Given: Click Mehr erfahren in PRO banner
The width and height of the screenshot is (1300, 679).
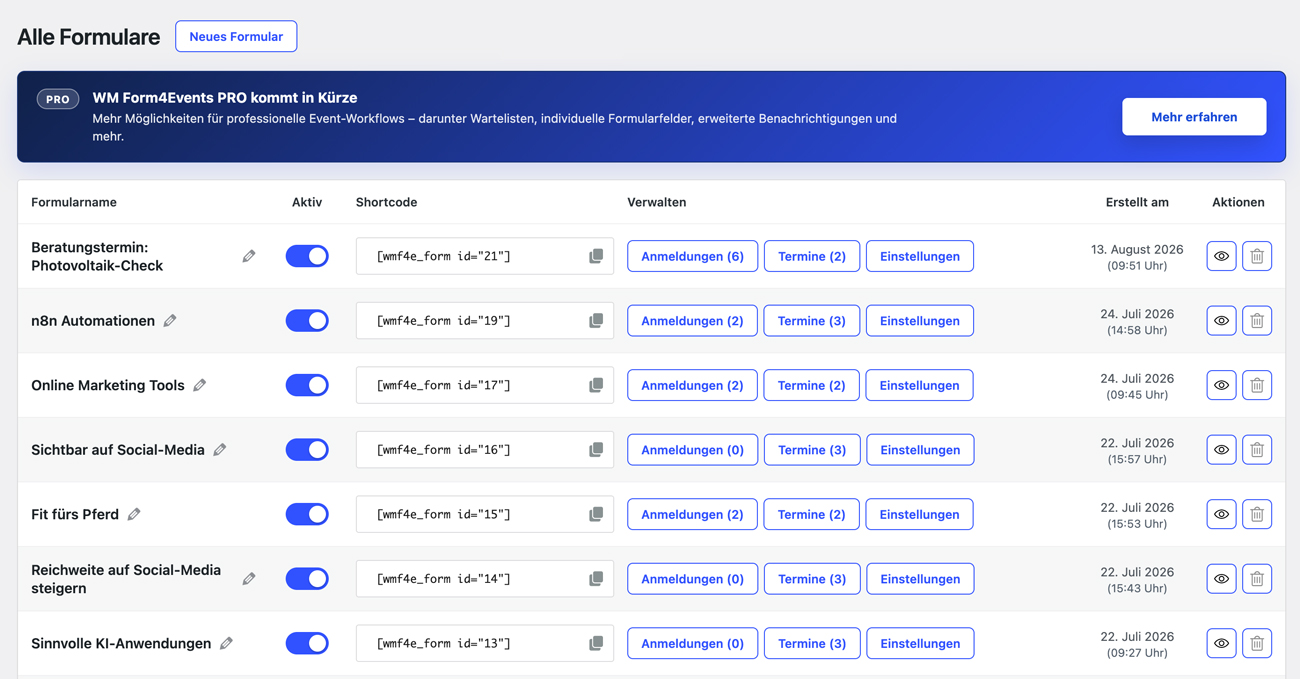Looking at the screenshot, I should pos(1194,117).
